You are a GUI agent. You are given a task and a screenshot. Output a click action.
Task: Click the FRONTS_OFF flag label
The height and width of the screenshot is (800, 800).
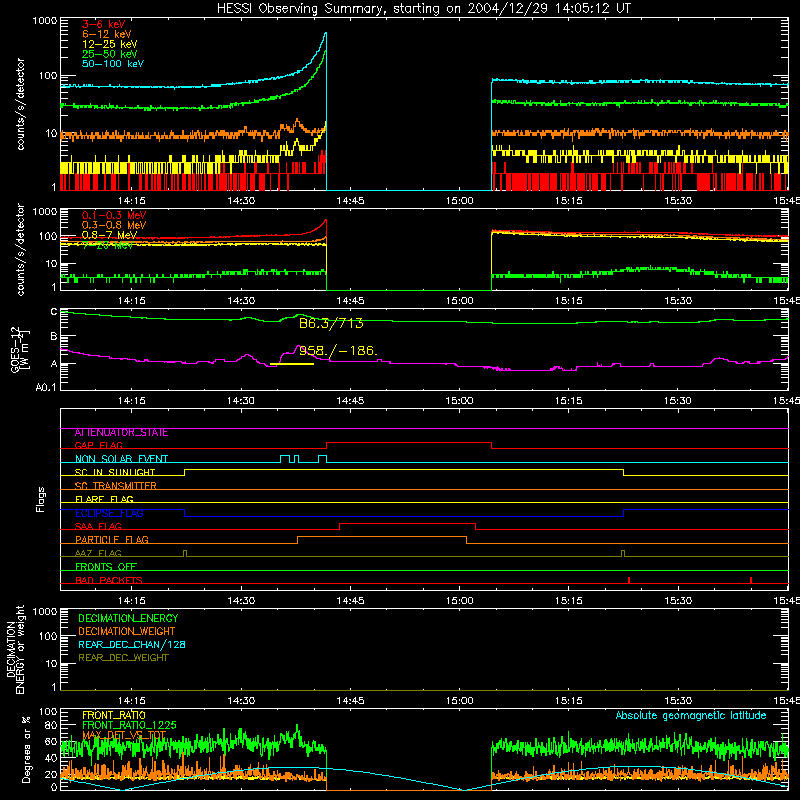106,567
